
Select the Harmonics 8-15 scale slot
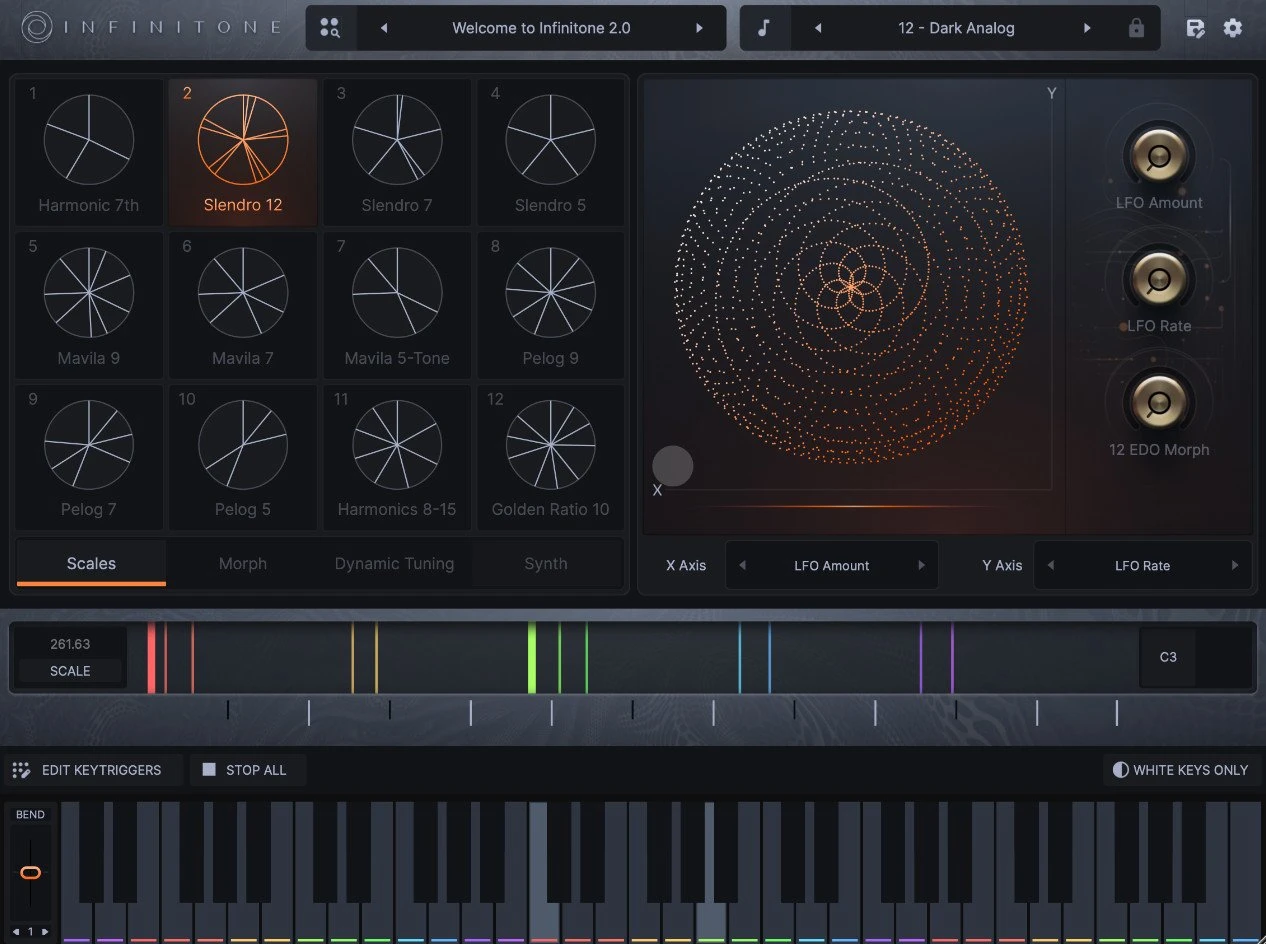click(397, 458)
